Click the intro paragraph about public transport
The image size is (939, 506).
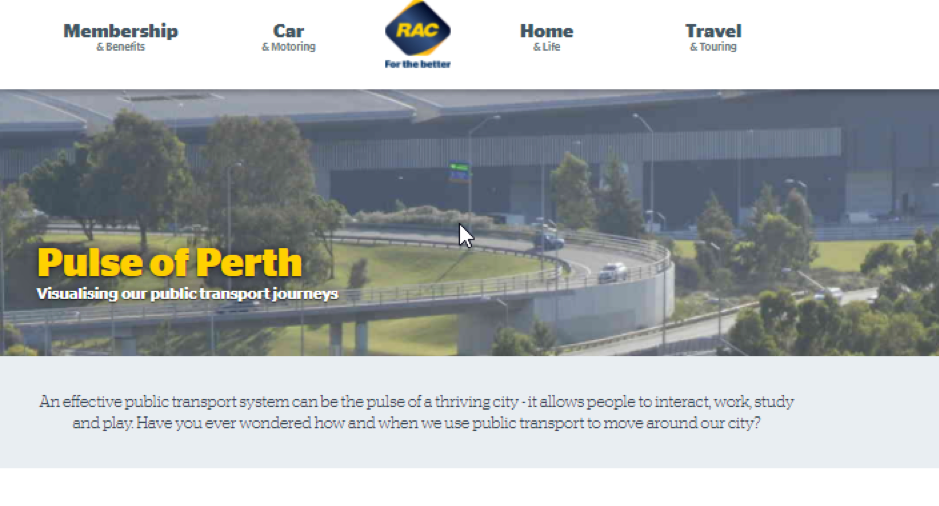coord(417,412)
